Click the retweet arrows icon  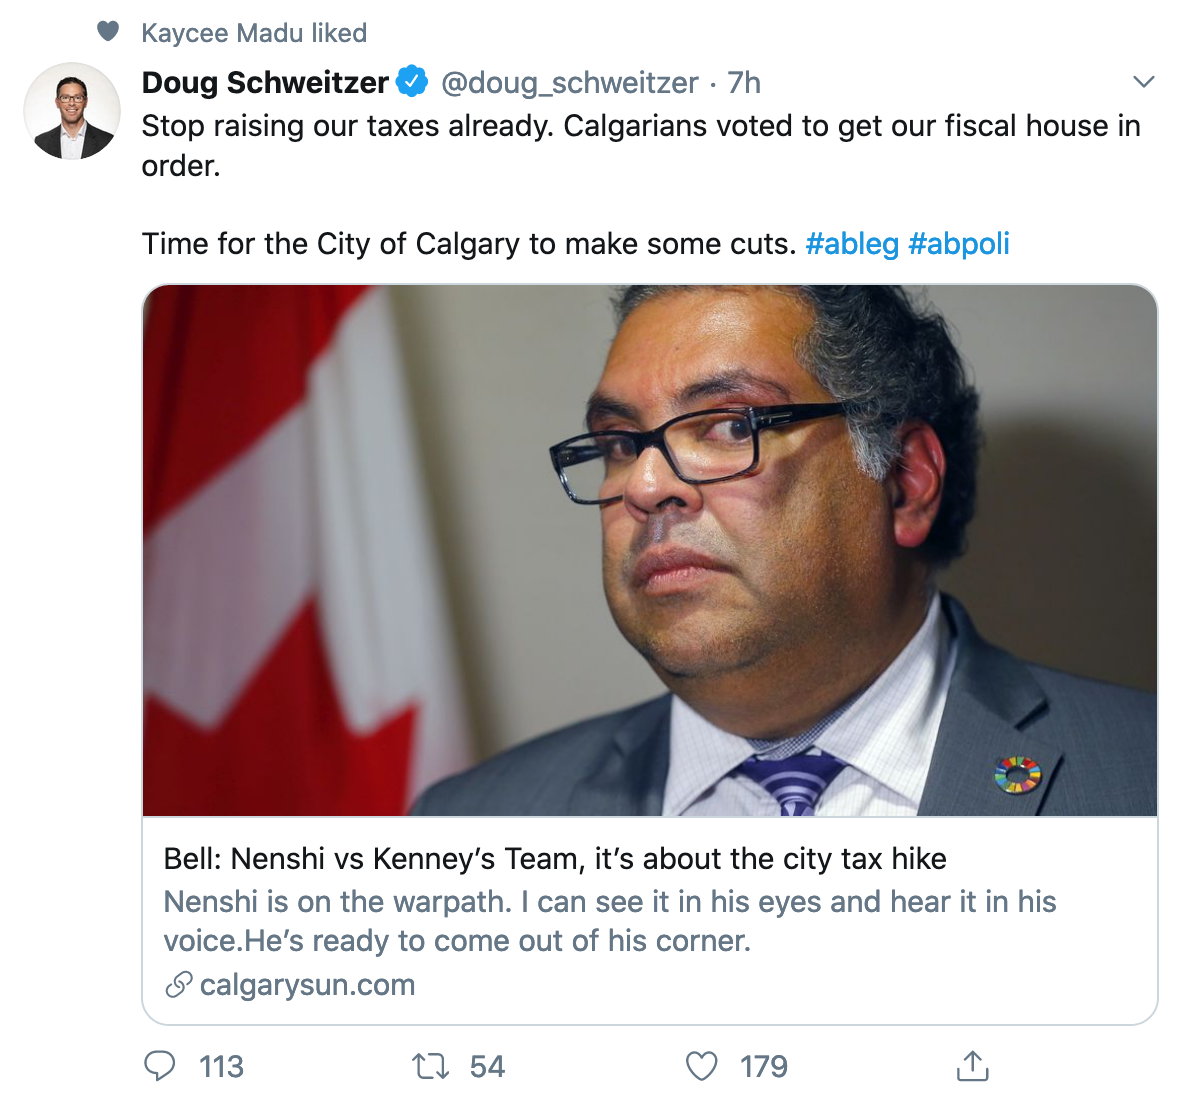[x=431, y=1066]
